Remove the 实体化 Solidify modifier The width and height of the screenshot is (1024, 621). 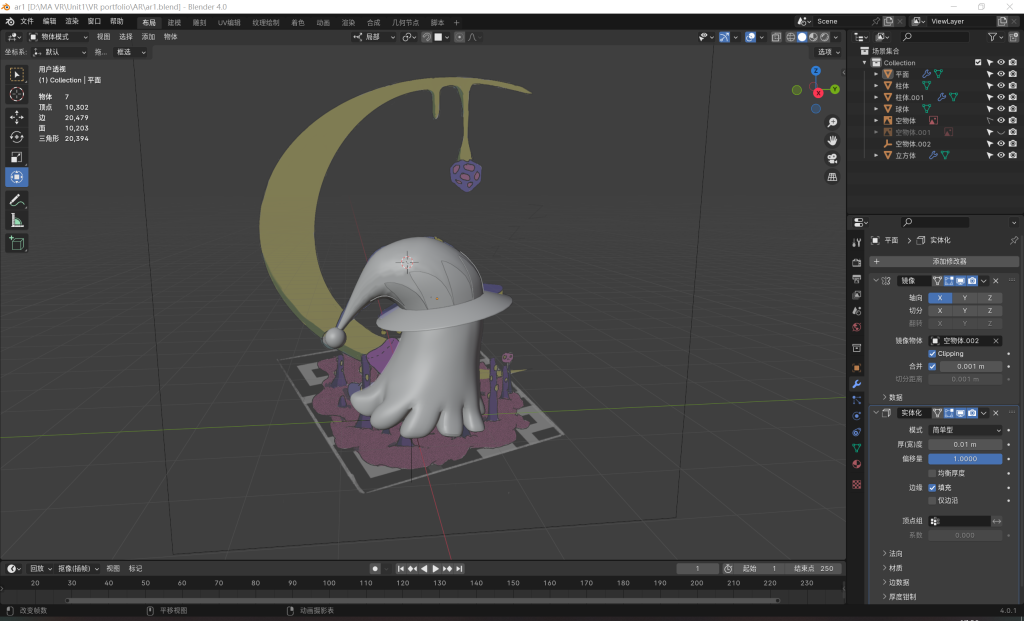tap(996, 413)
